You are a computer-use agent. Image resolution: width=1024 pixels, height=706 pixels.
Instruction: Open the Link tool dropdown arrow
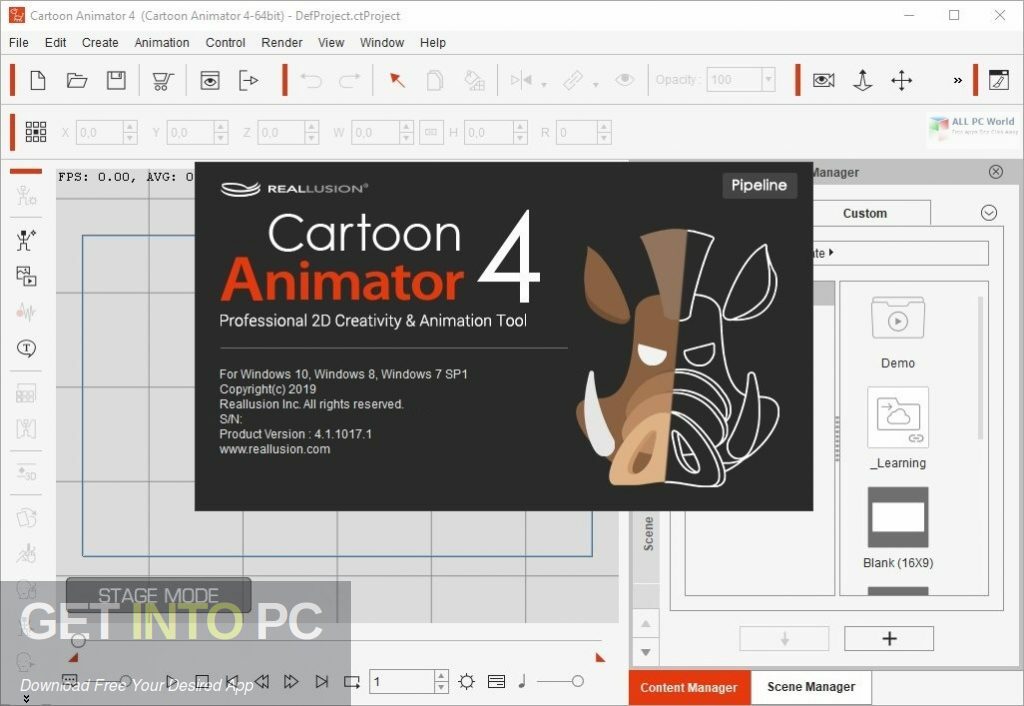click(x=595, y=85)
